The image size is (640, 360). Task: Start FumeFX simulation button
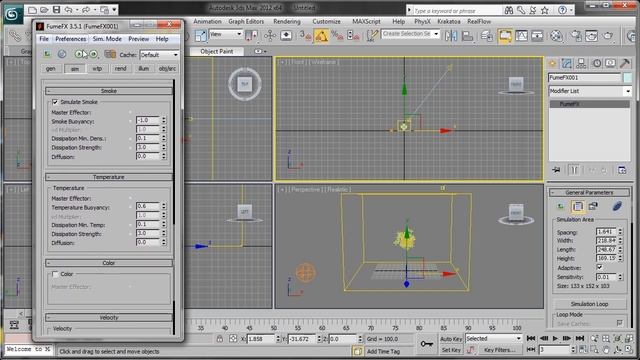80,54
